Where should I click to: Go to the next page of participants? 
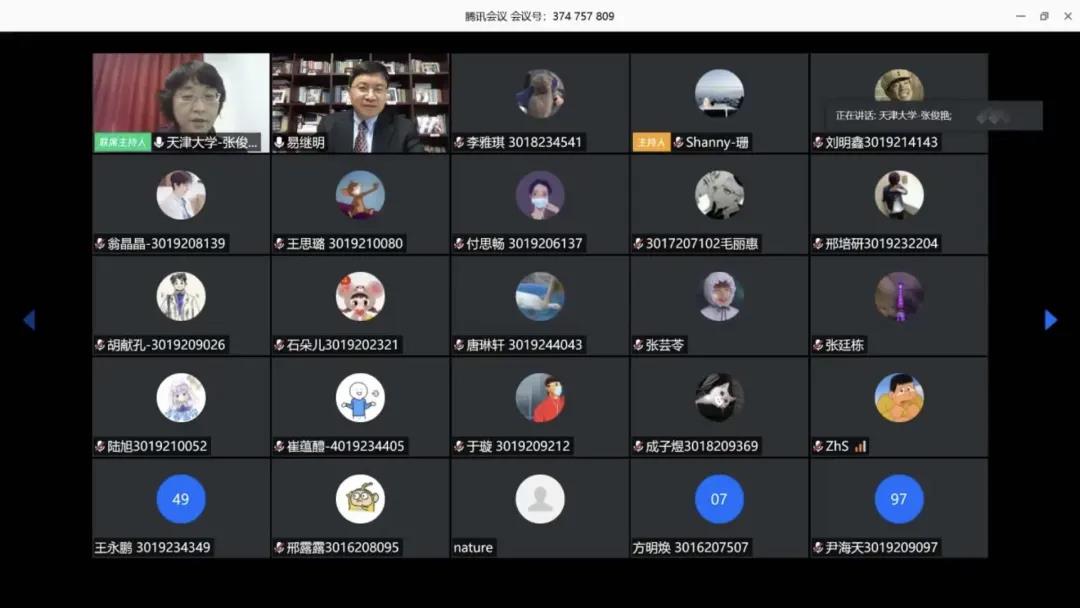pyautogui.click(x=1050, y=320)
